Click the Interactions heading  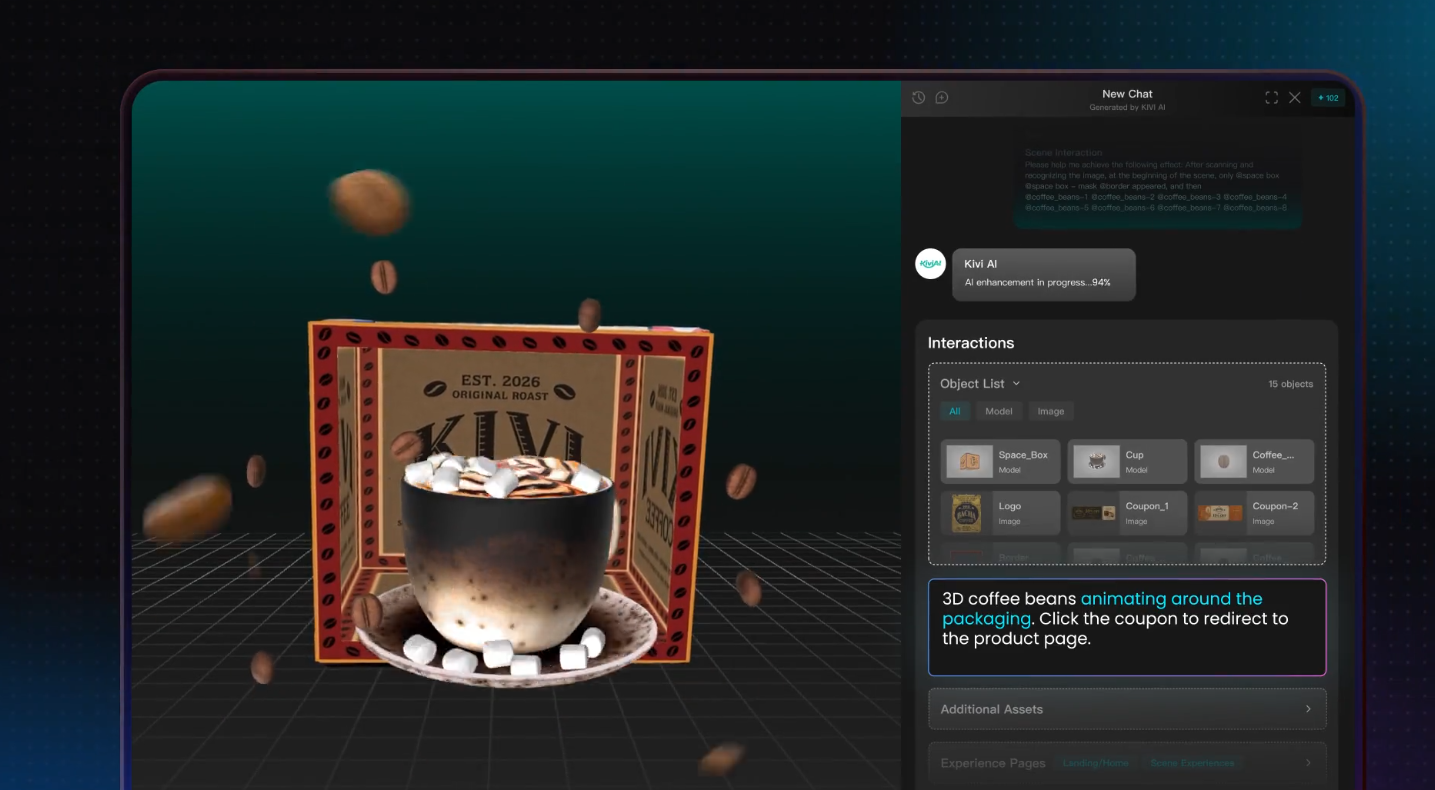pos(971,343)
